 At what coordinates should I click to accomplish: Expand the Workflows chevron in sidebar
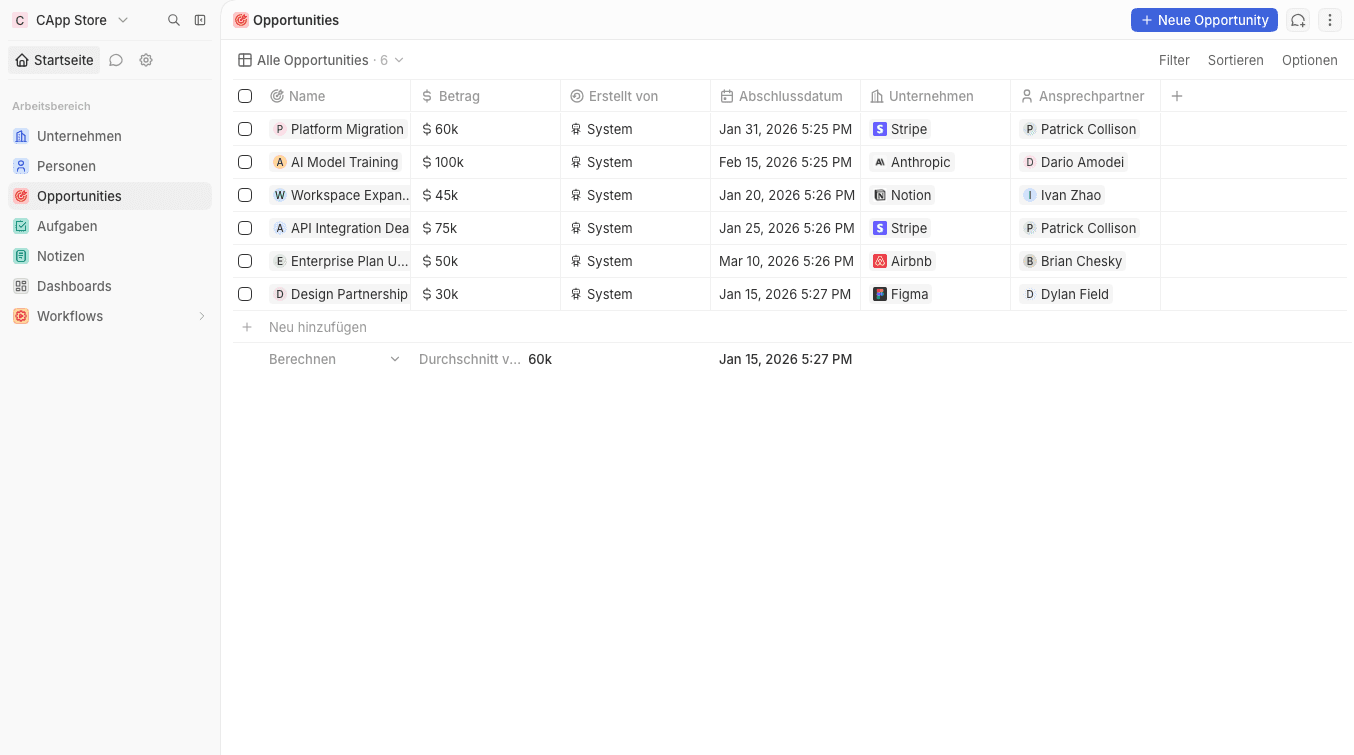coord(201,316)
